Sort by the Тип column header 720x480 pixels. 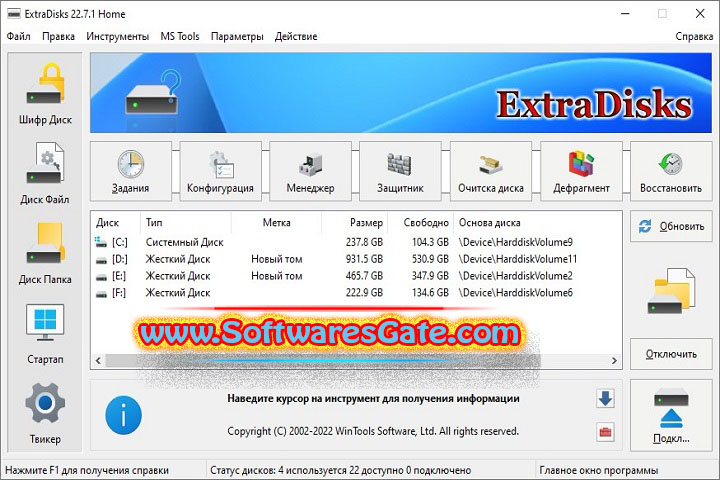pos(186,223)
